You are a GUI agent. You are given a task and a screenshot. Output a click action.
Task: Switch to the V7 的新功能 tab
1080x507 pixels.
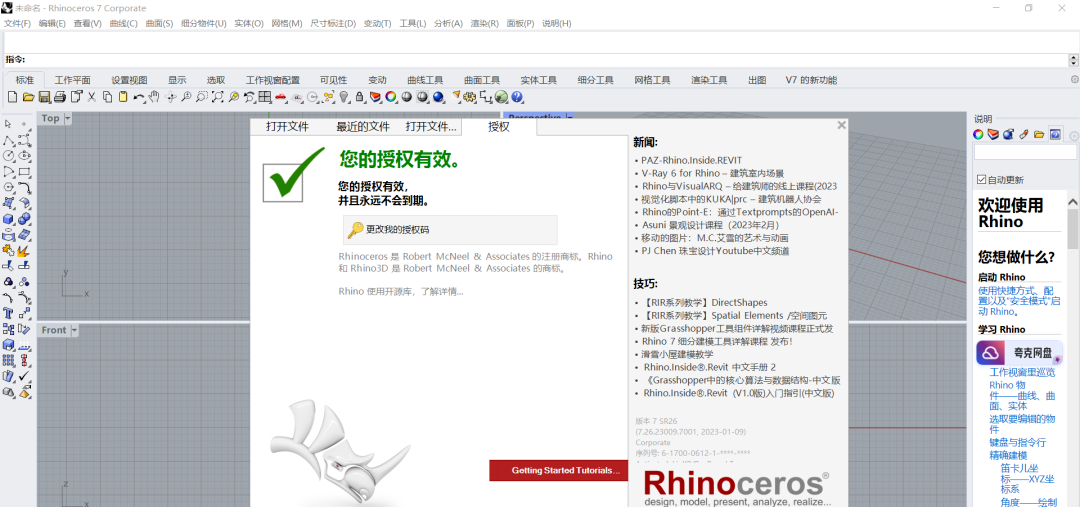pos(811,80)
